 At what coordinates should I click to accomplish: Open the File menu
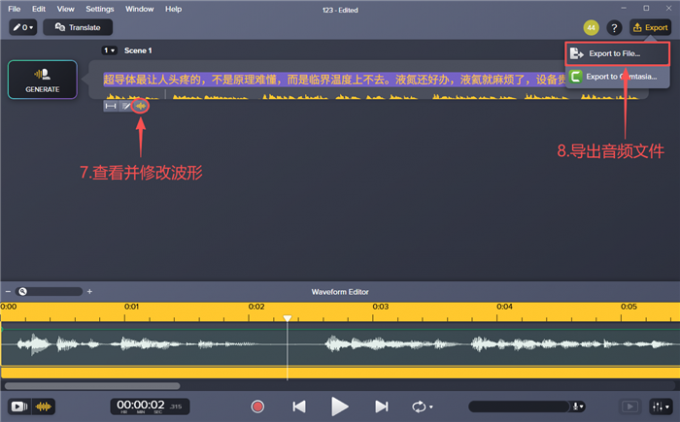[x=14, y=9]
